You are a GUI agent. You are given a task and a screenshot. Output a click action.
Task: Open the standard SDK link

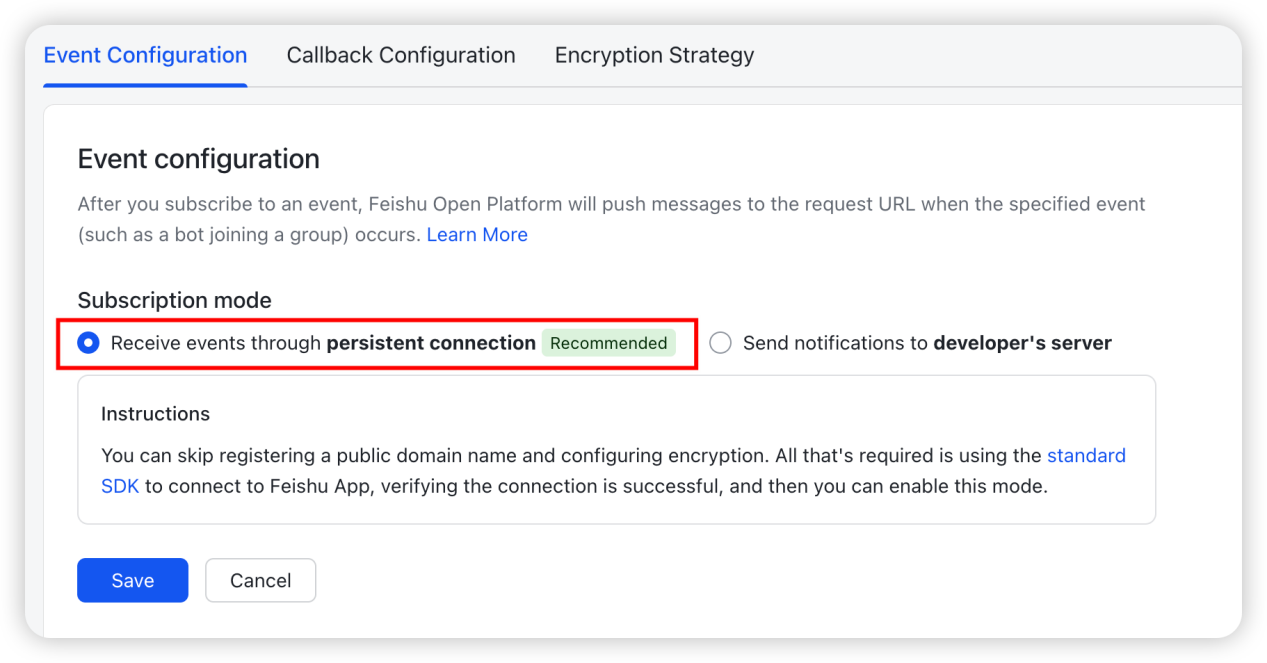[1086, 456]
